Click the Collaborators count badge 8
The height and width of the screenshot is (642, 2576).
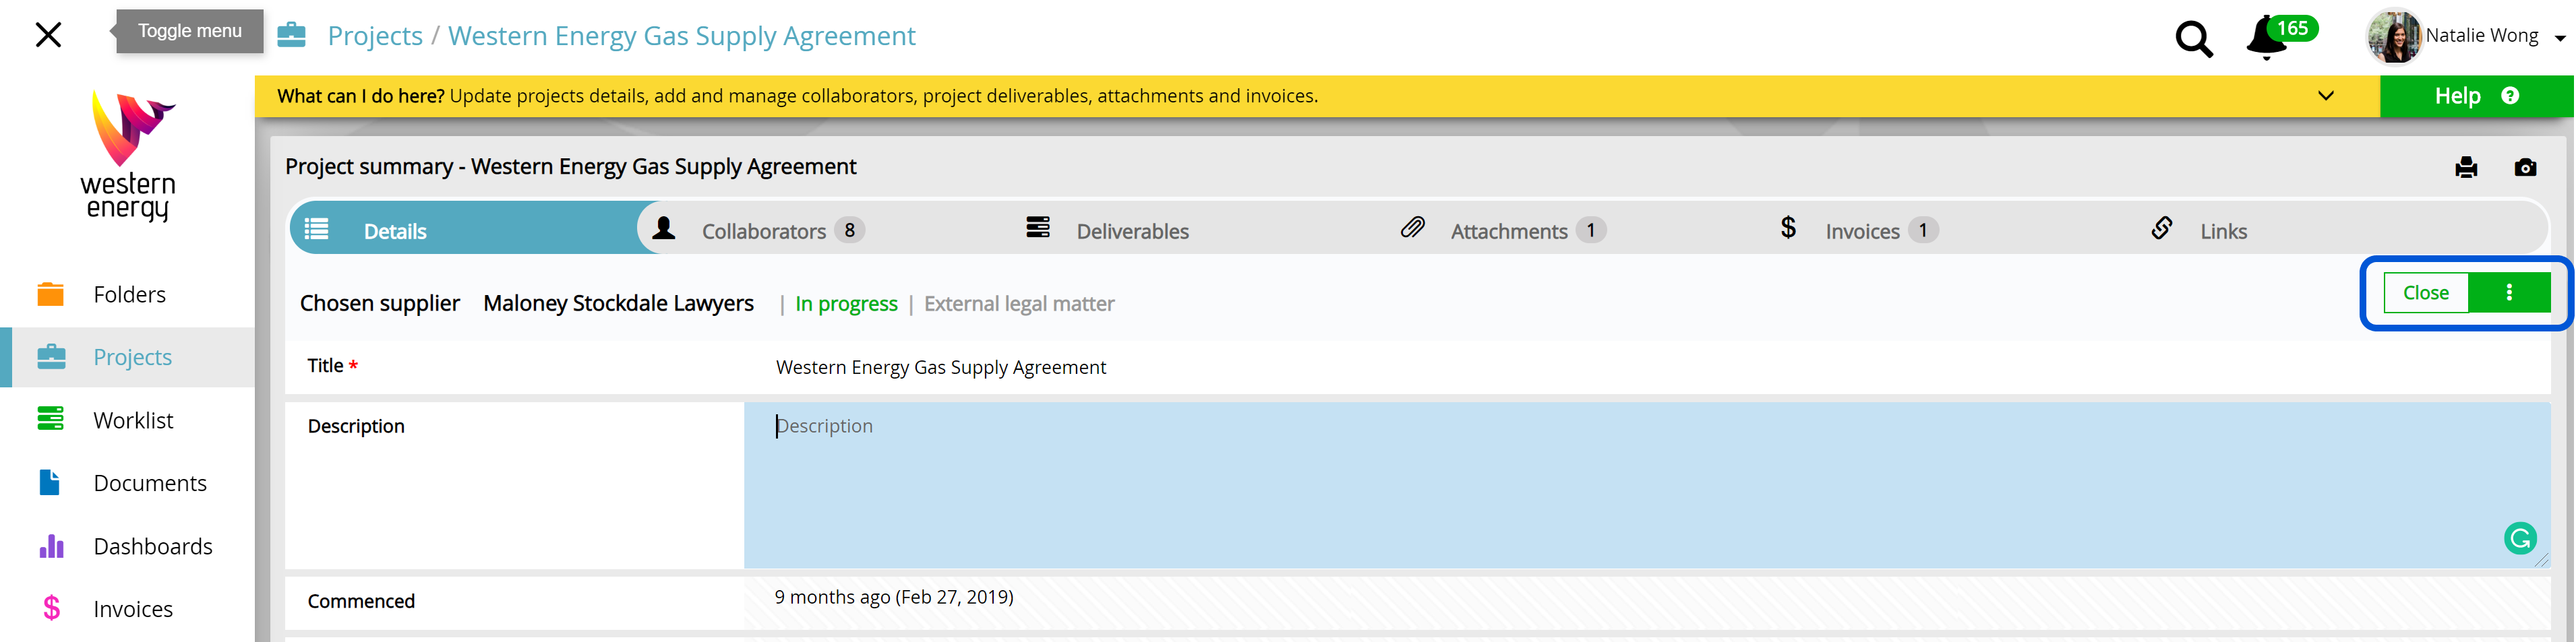[x=849, y=230]
